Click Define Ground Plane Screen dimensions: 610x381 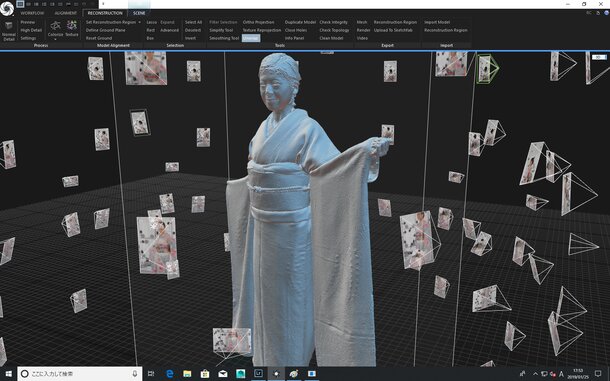tap(105, 30)
